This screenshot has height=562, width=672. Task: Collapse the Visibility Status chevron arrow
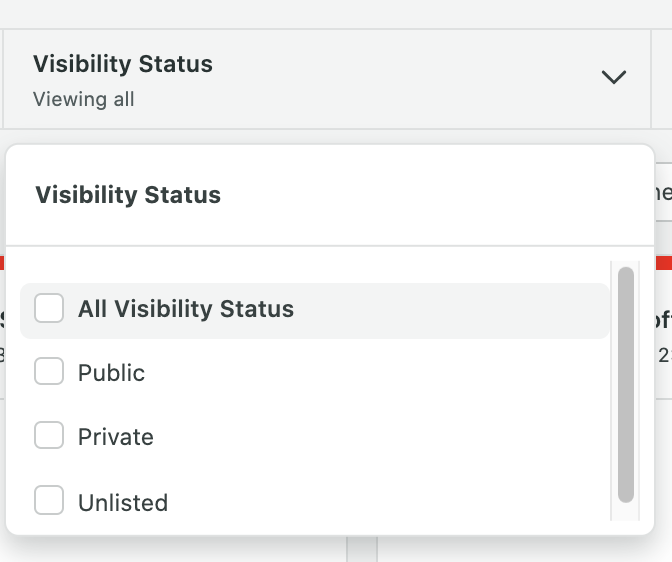point(613,77)
